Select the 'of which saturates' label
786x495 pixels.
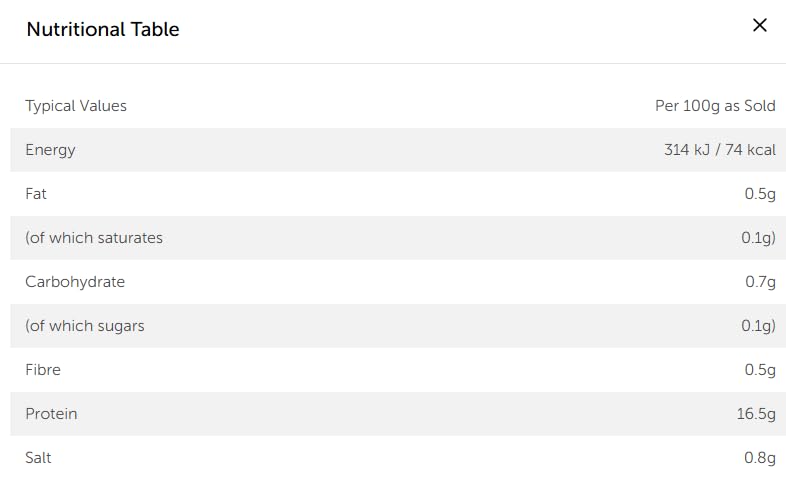(94, 238)
